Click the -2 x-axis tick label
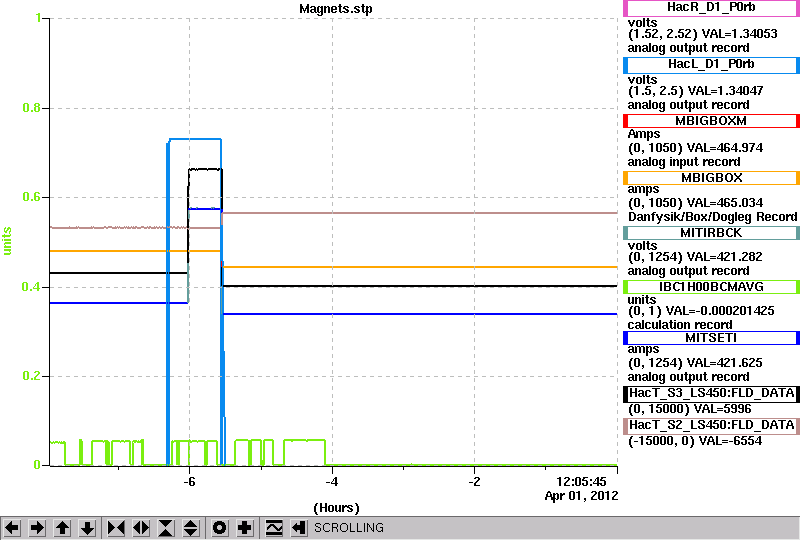This screenshot has height=540, width=800. tap(474, 482)
